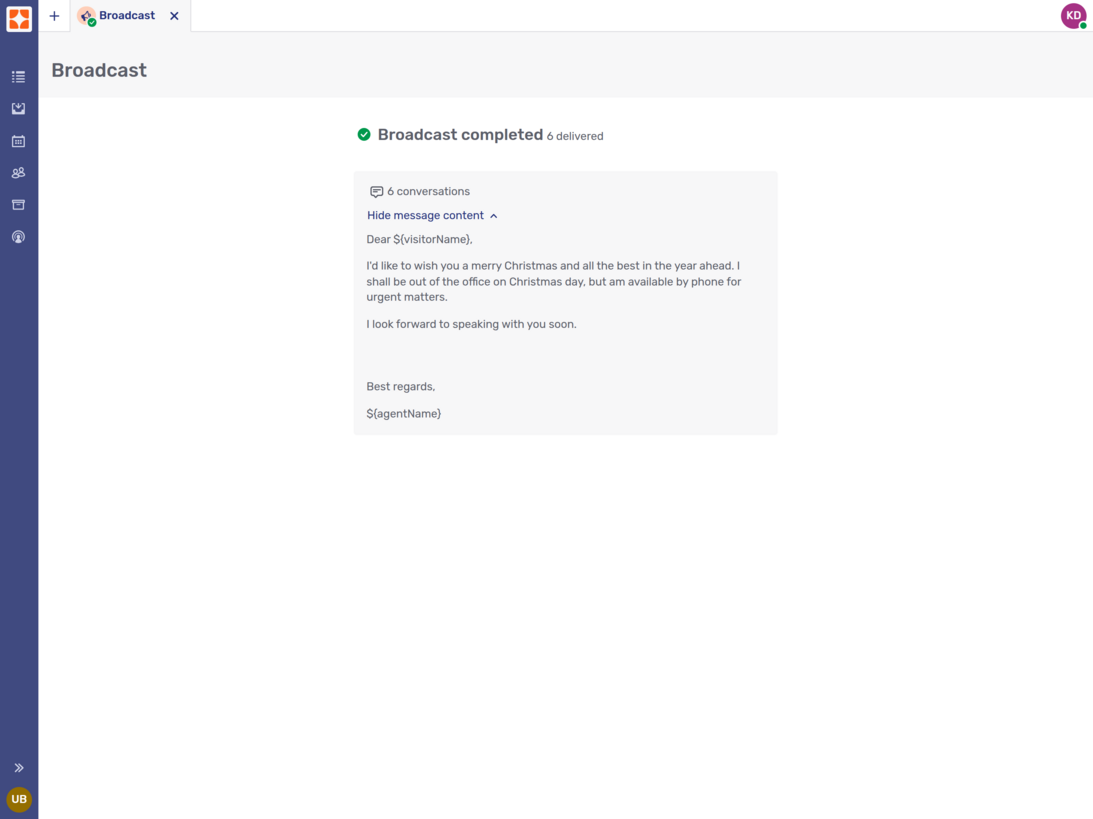Expand the sidebar with the double-arrow chevrons
This screenshot has height=819, width=1093.
click(18, 767)
